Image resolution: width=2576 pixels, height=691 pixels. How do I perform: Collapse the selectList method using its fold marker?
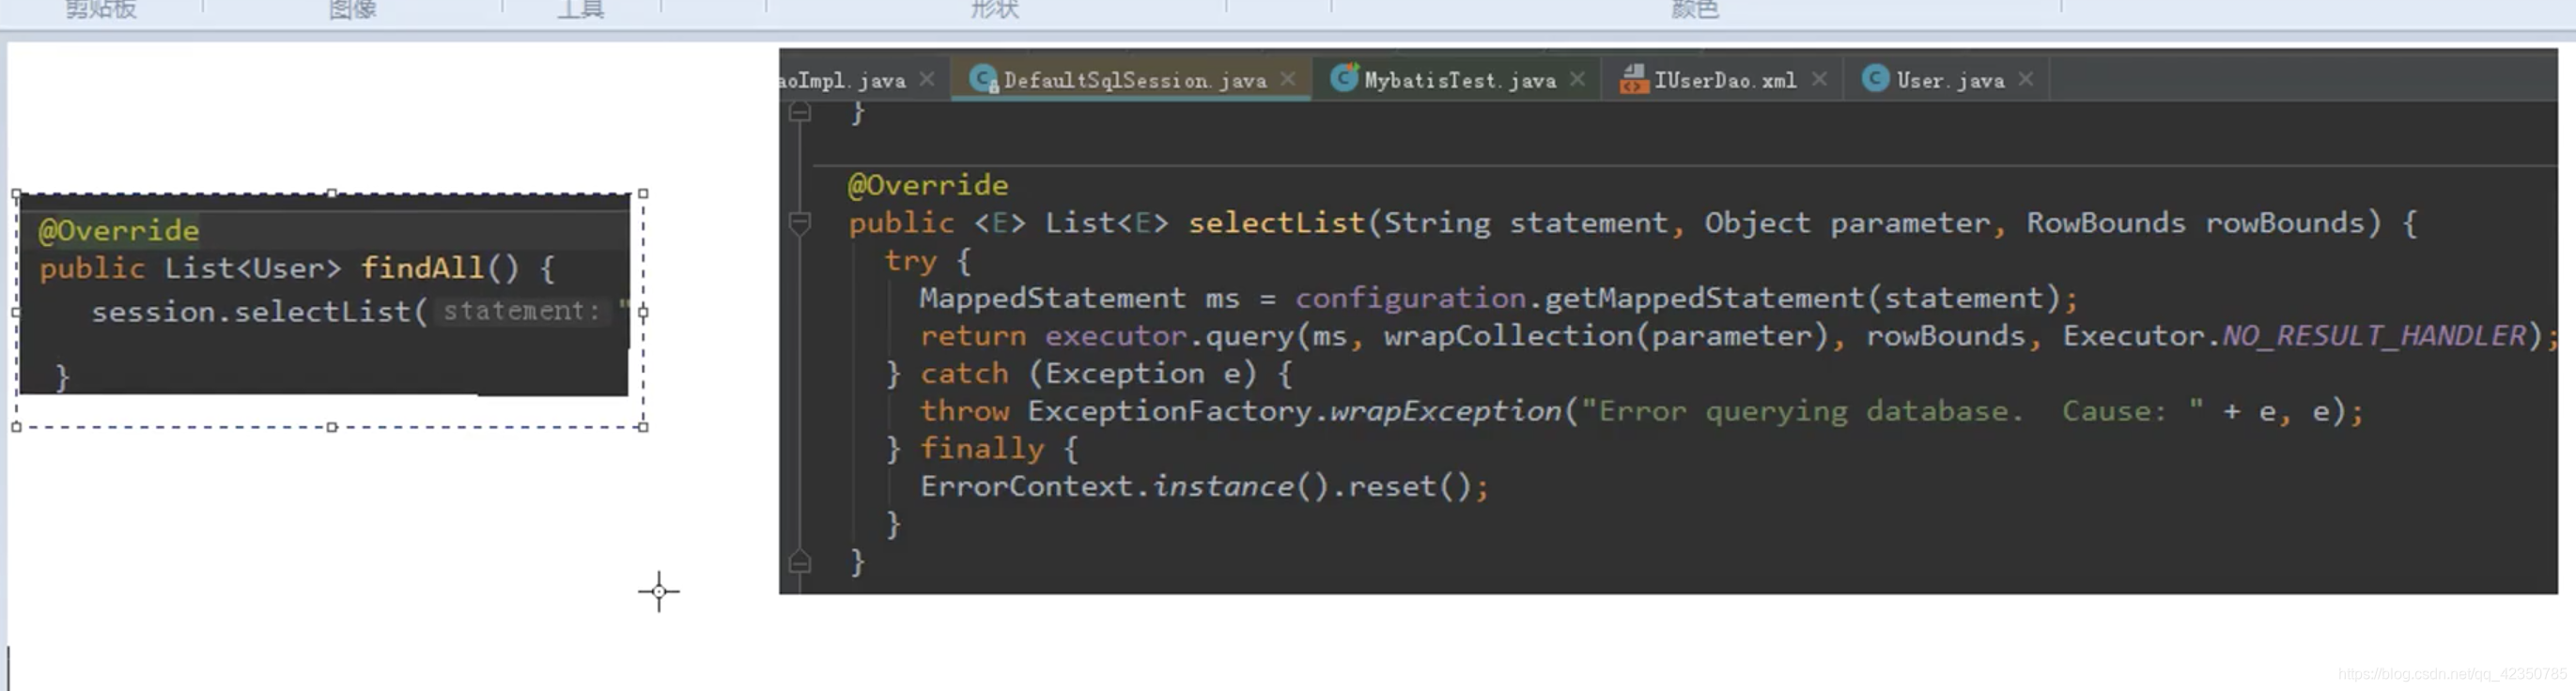(x=799, y=223)
